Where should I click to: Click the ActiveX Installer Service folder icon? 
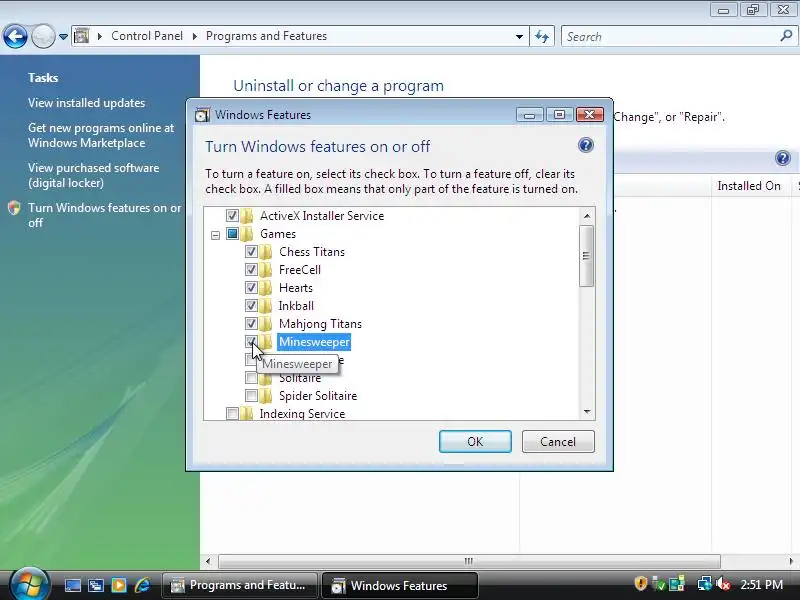click(x=247, y=216)
